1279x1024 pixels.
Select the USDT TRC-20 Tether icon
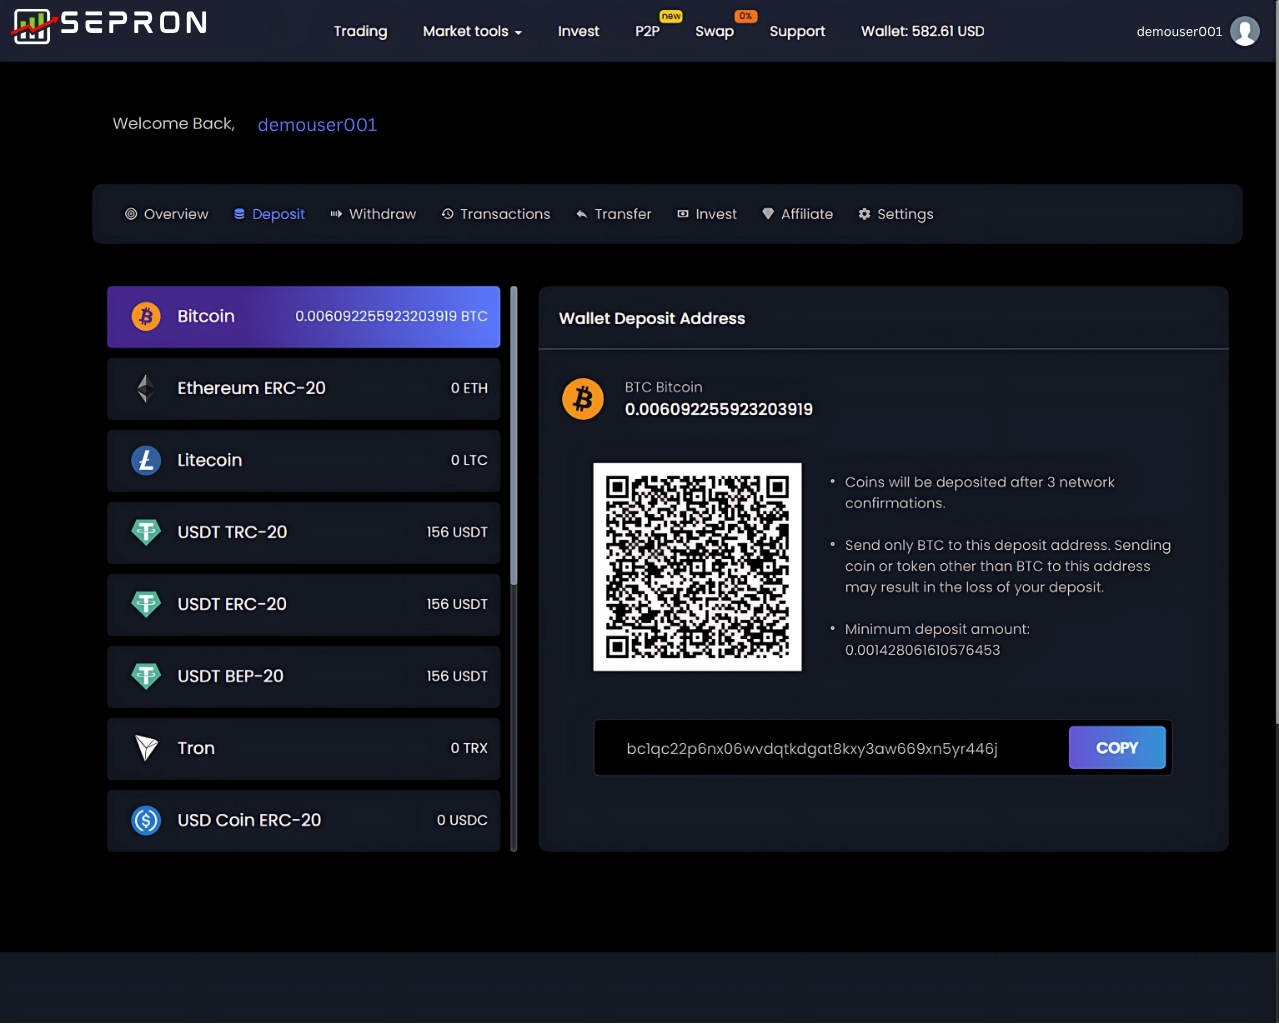point(146,532)
